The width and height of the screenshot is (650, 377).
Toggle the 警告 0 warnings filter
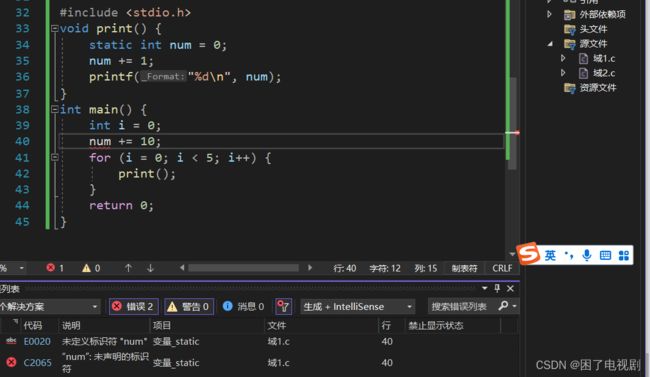point(189,306)
